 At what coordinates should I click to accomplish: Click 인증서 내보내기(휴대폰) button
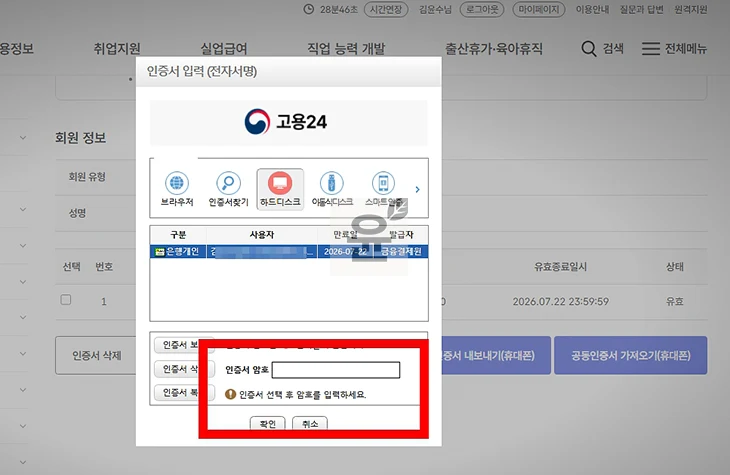pyautogui.click(x=496, y=355)
